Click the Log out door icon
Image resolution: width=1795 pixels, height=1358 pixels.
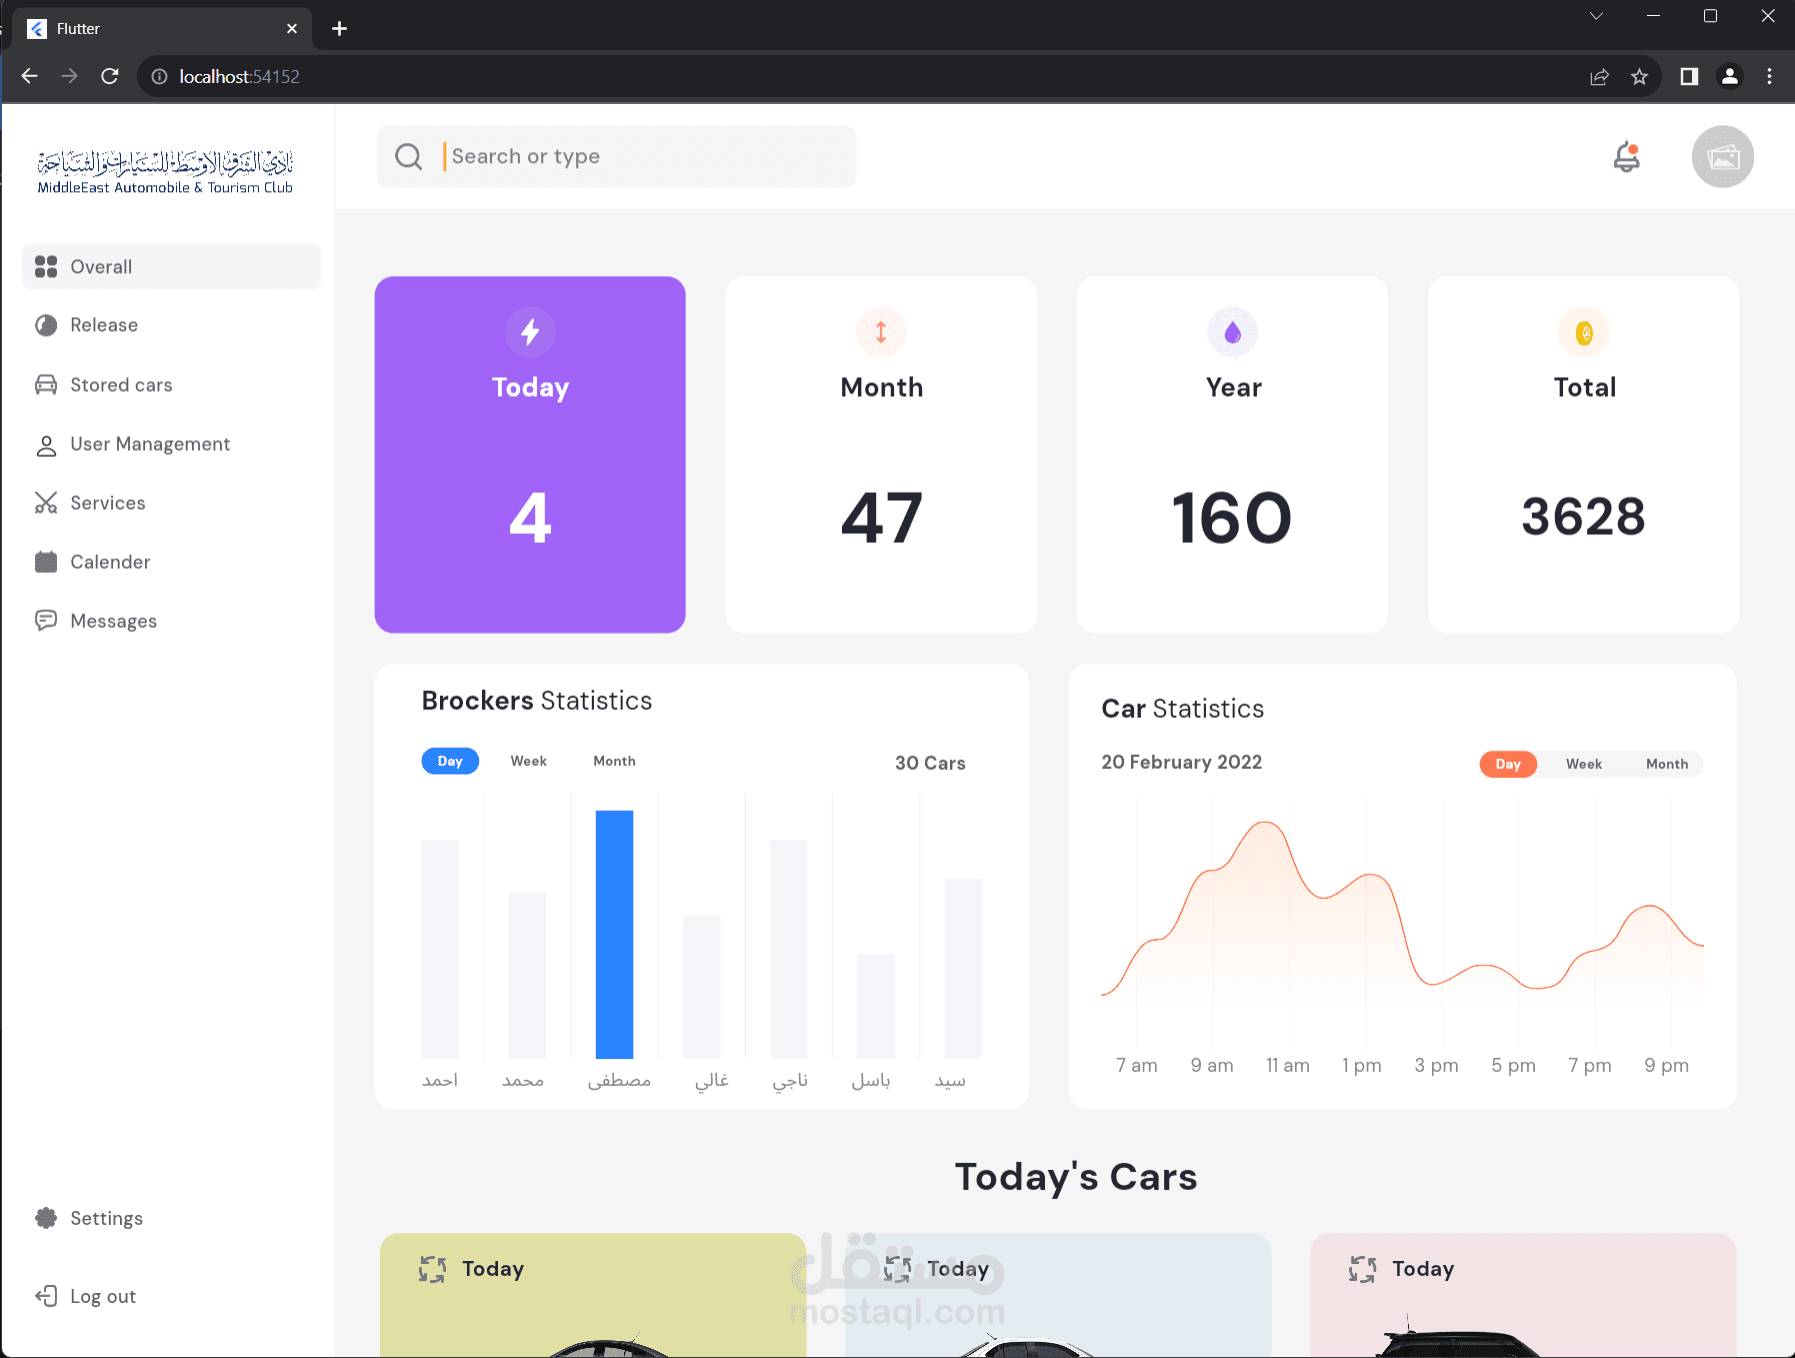(x=46, y=1296)
